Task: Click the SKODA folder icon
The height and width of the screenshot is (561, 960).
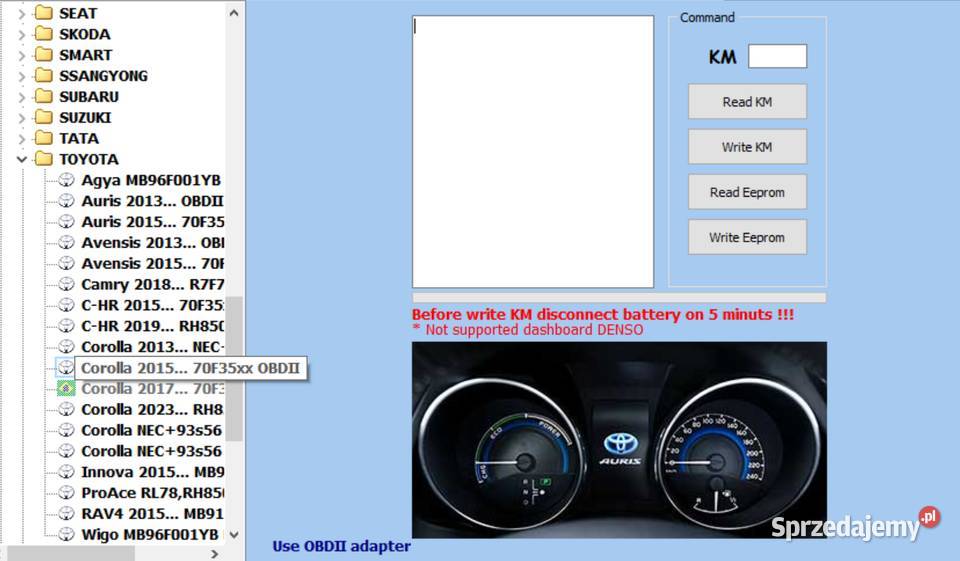Action: point(43,34)
